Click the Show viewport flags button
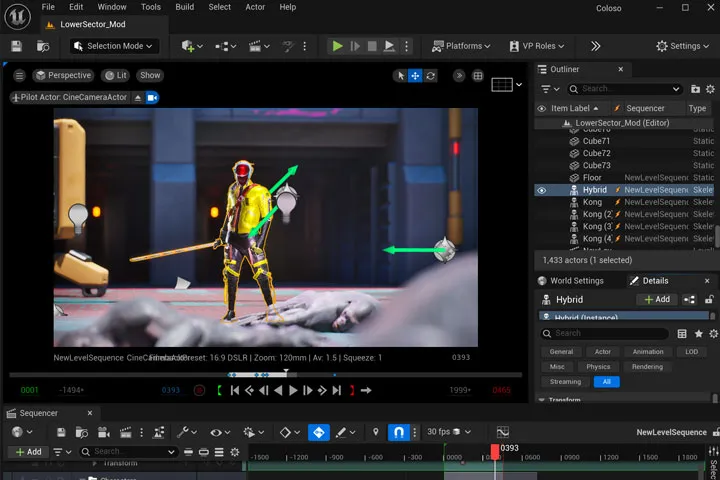Screen dimensions: 720x480 150,75
